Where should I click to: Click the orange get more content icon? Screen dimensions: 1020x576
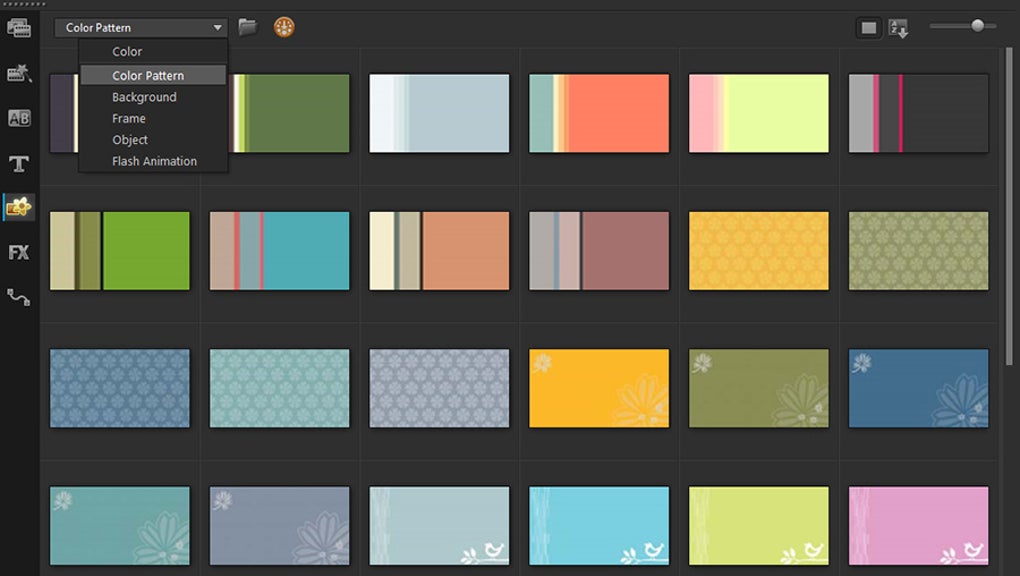284,27
